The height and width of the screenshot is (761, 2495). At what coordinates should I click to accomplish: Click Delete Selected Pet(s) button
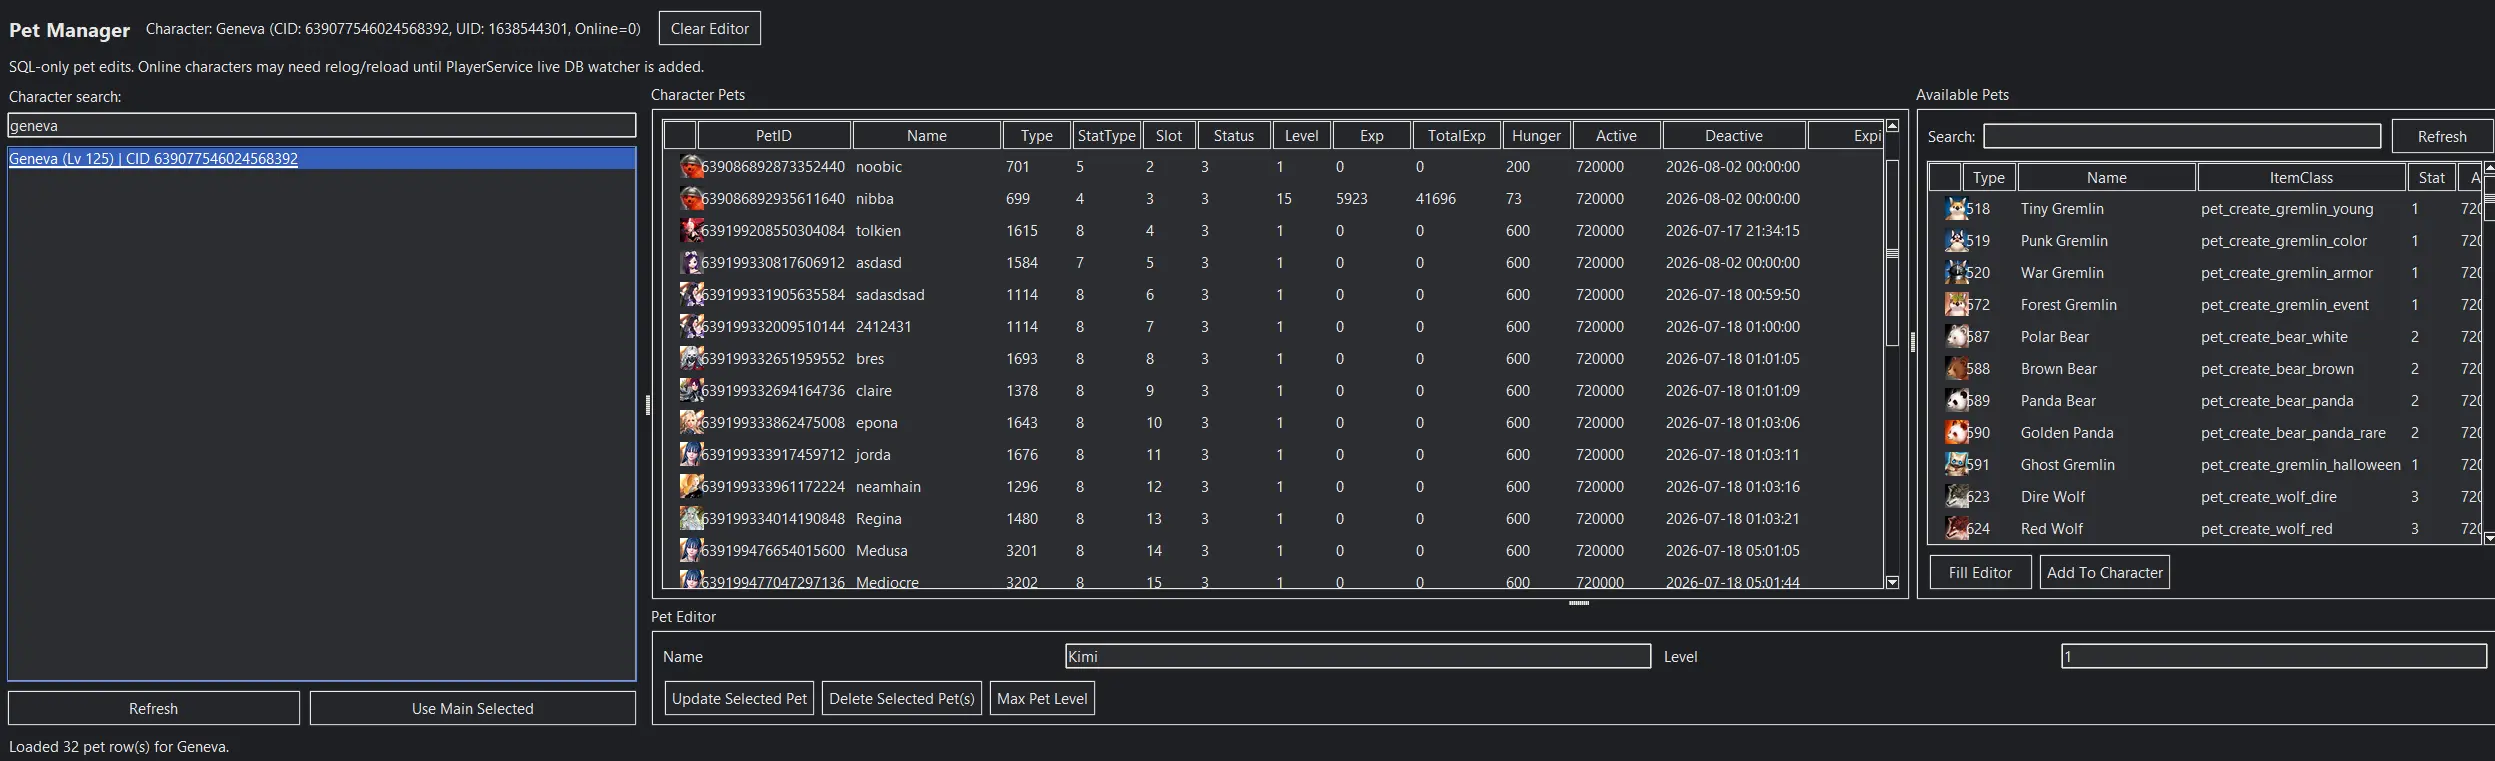902,699
